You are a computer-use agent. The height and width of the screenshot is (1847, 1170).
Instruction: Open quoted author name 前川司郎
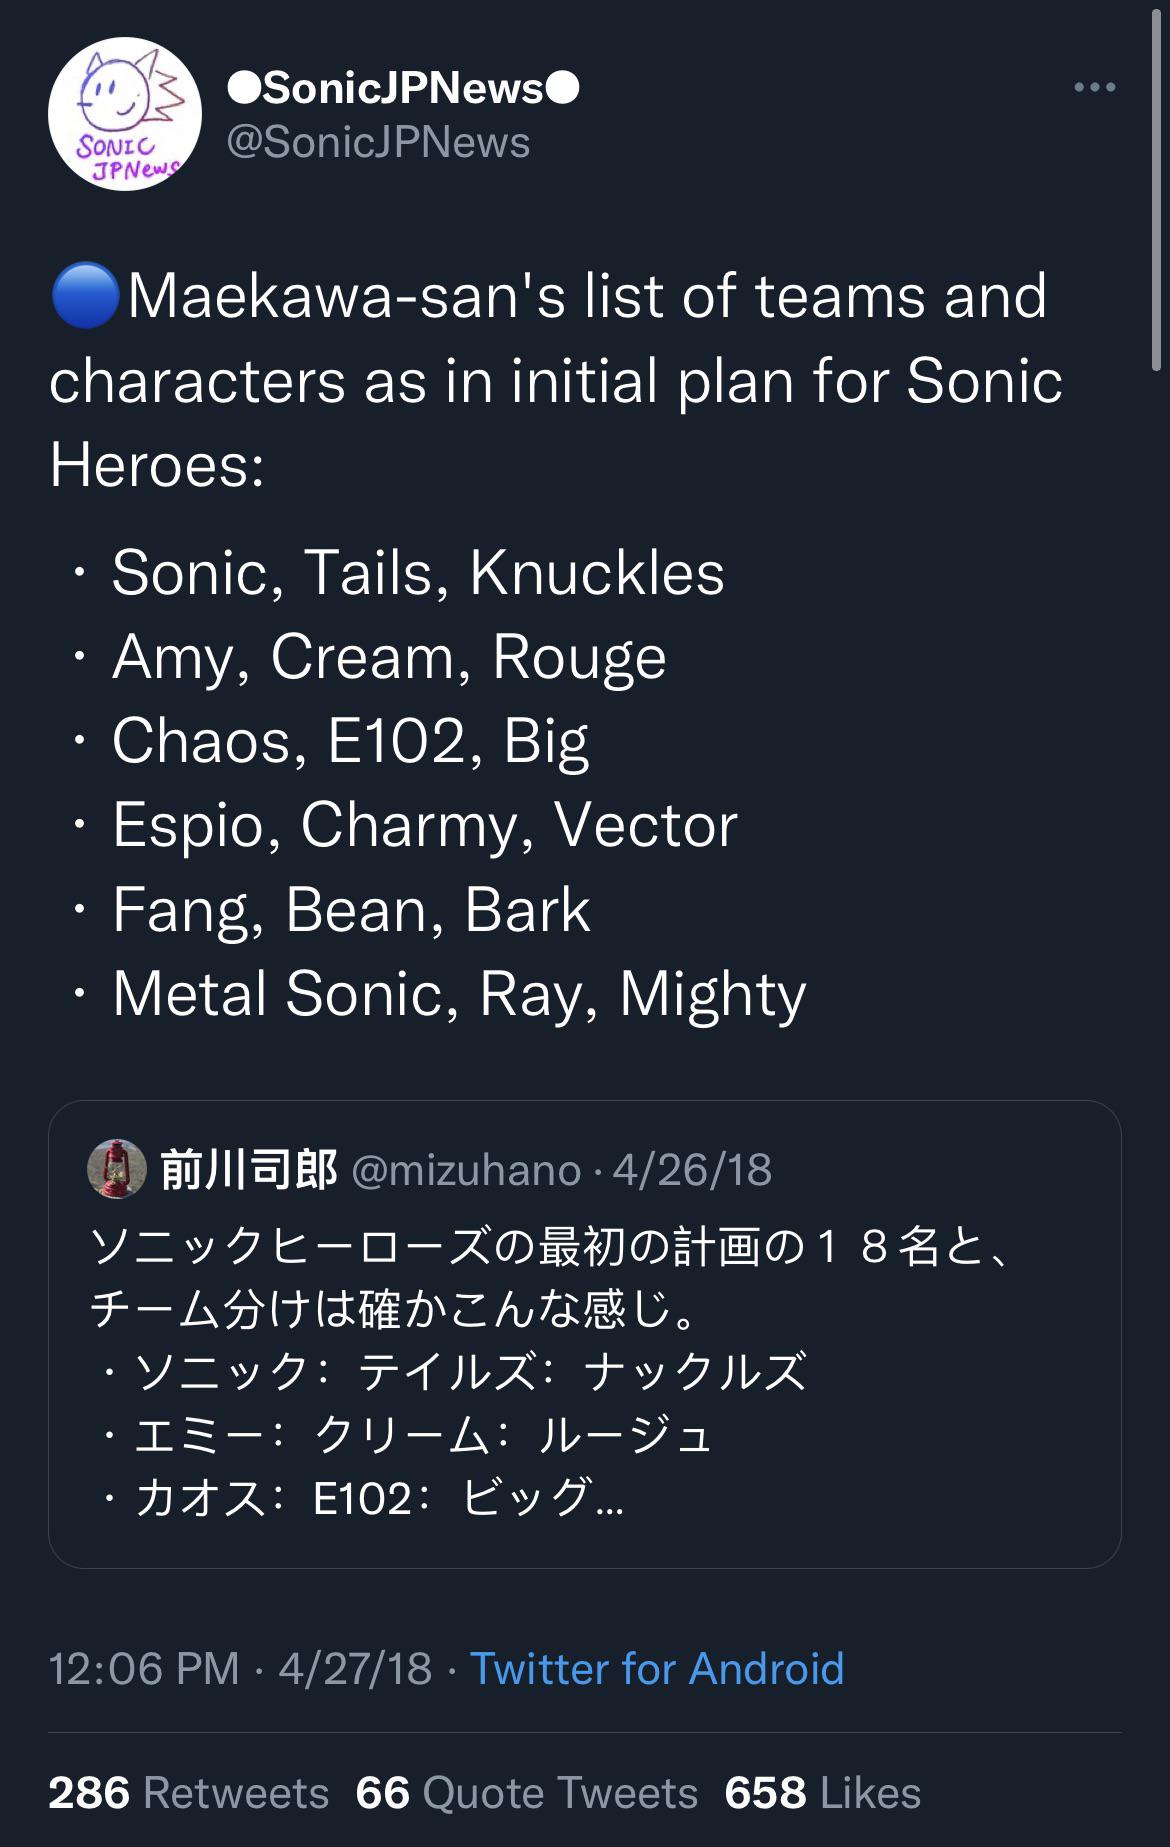tap(249, 1169)
